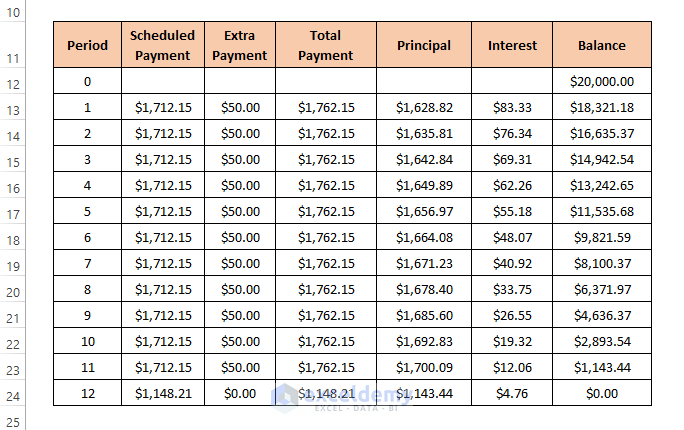Click the period 0 cell
The height and width of the screenshot is (430, 684).
click(x=87, y=81)
